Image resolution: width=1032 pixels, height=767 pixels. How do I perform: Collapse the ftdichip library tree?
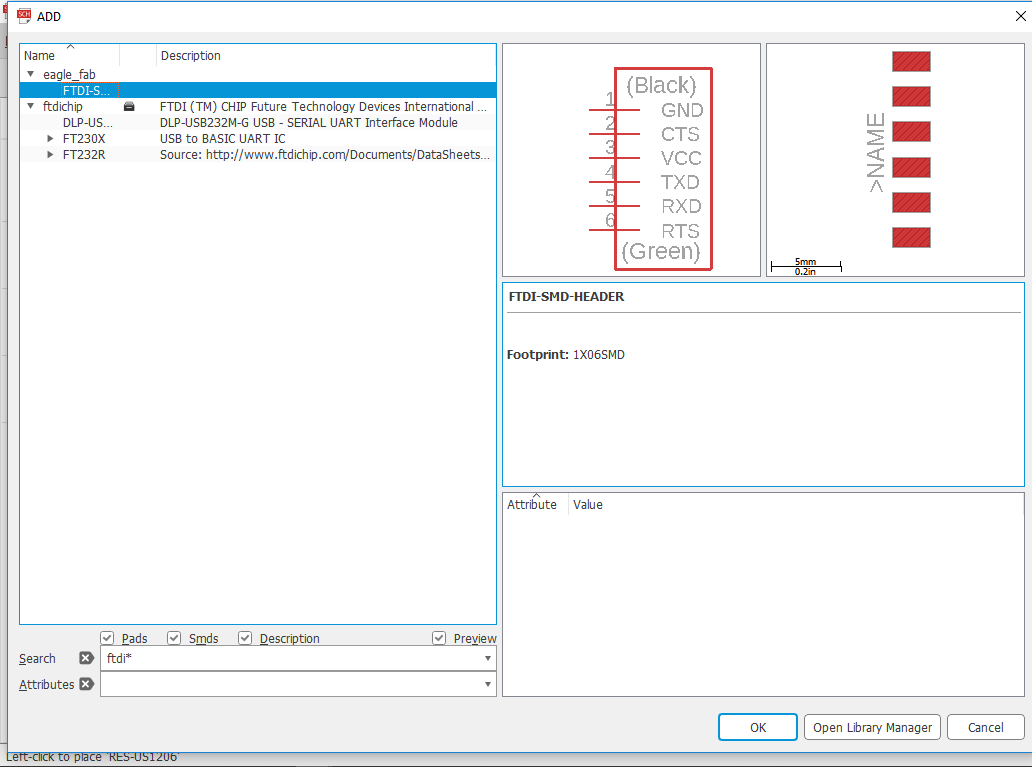[30, 106]
